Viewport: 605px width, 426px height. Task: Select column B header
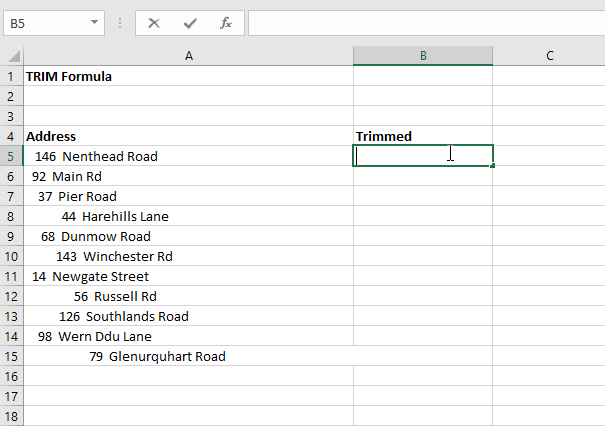[x=422, y=56]
